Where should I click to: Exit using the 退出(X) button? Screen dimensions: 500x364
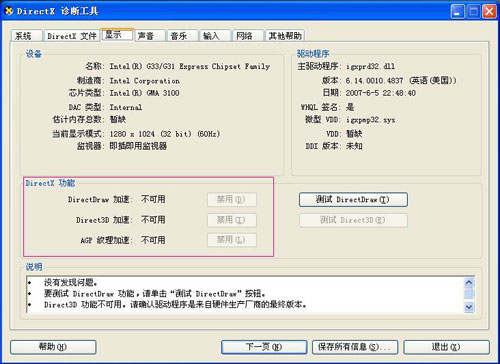446,347
